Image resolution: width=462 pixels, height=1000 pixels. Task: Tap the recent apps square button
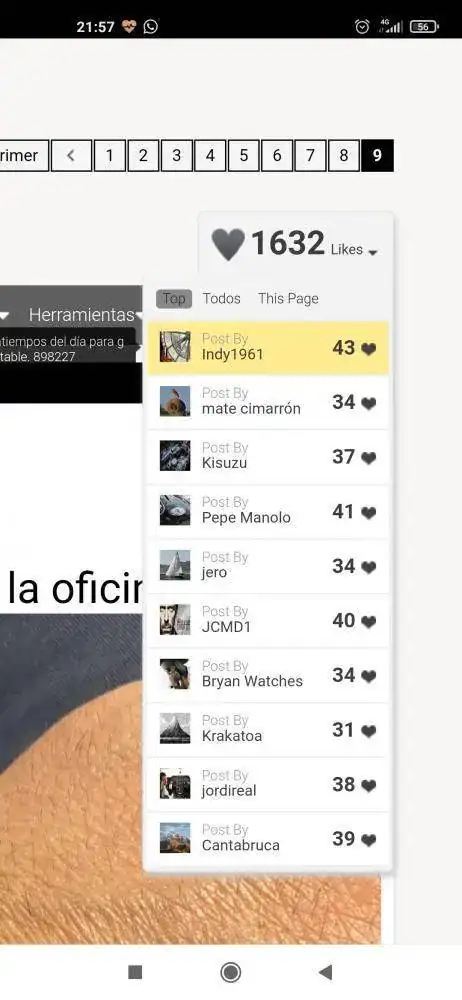pos(135,972)
